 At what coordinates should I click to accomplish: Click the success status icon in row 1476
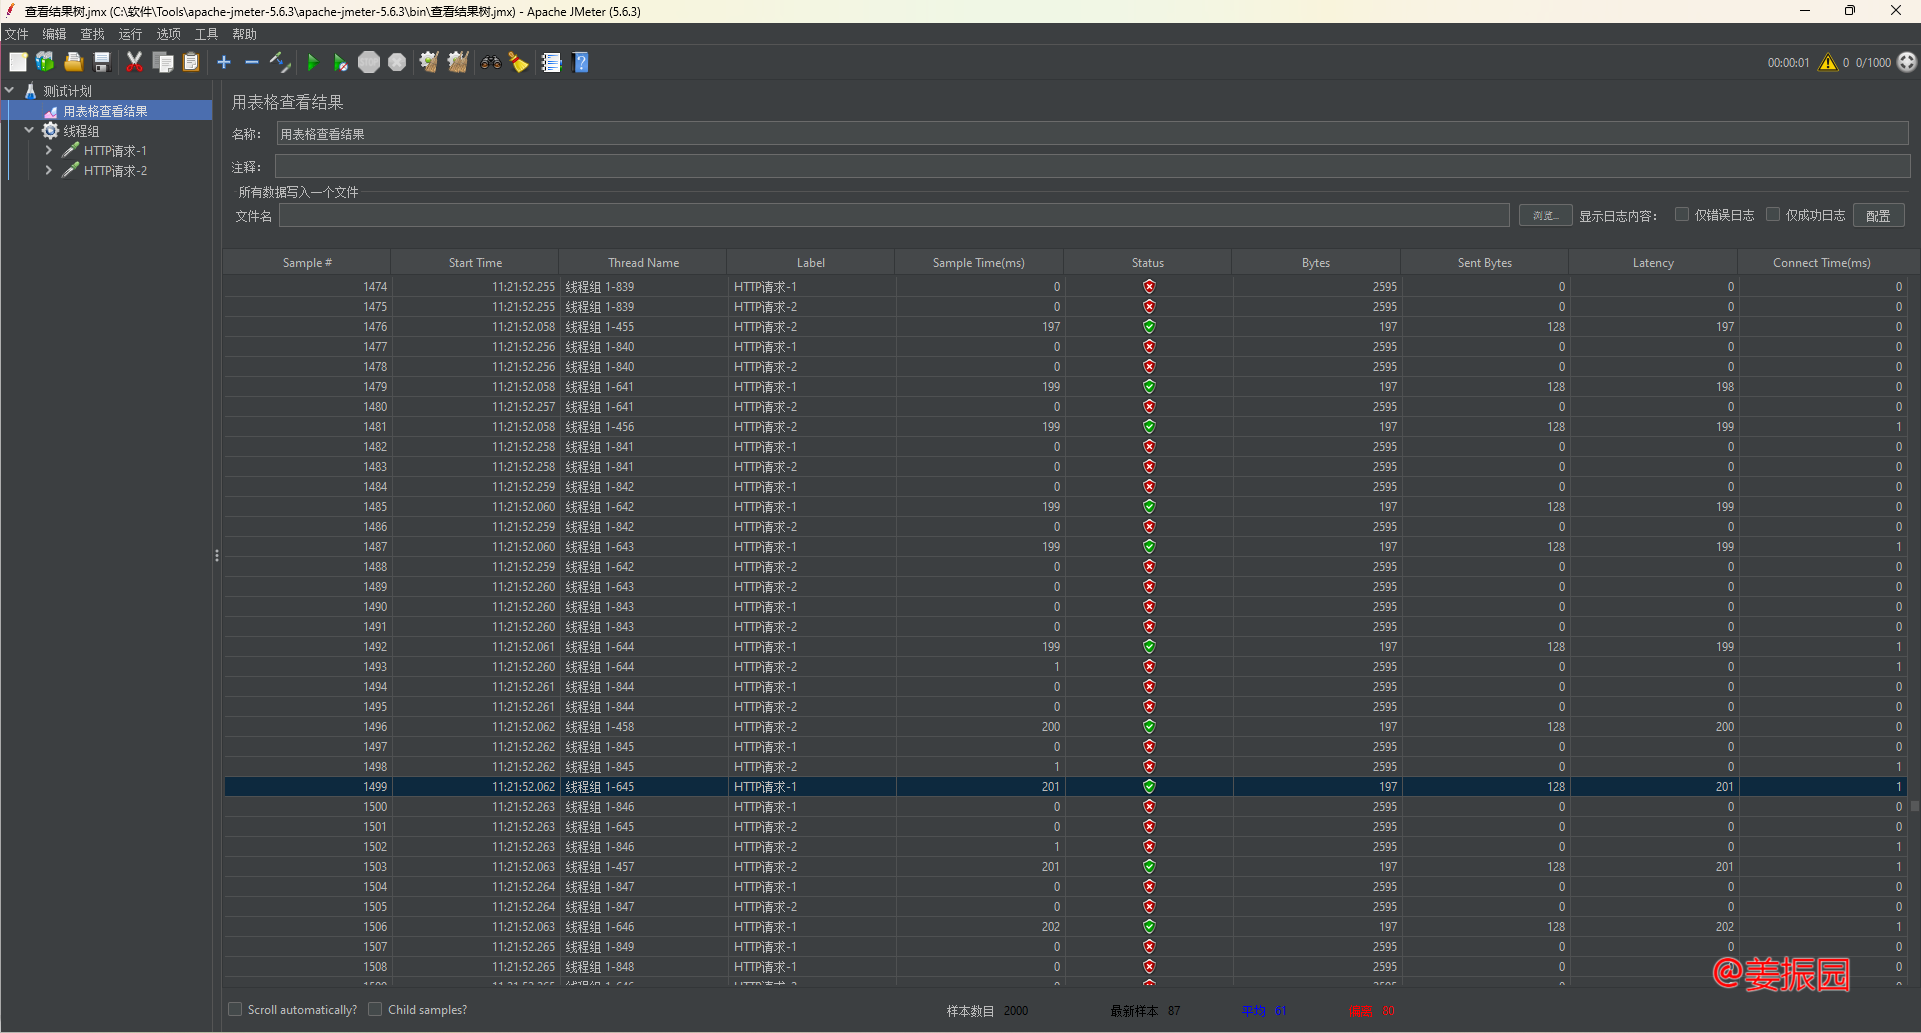[1149, 327]
